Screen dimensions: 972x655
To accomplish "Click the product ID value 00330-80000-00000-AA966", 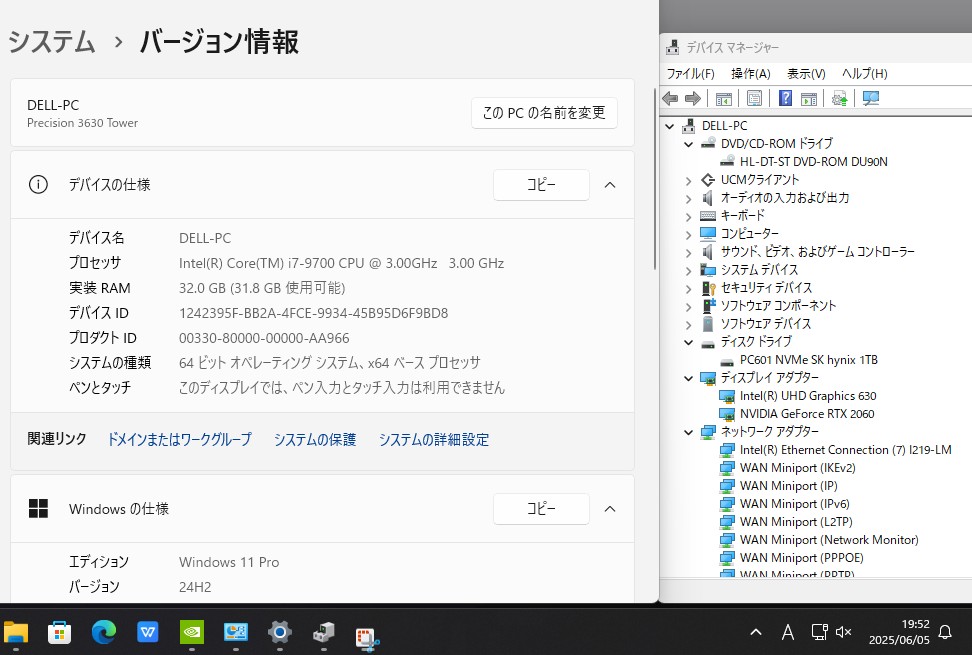I will pyautogui.click(x=264, y=338).
